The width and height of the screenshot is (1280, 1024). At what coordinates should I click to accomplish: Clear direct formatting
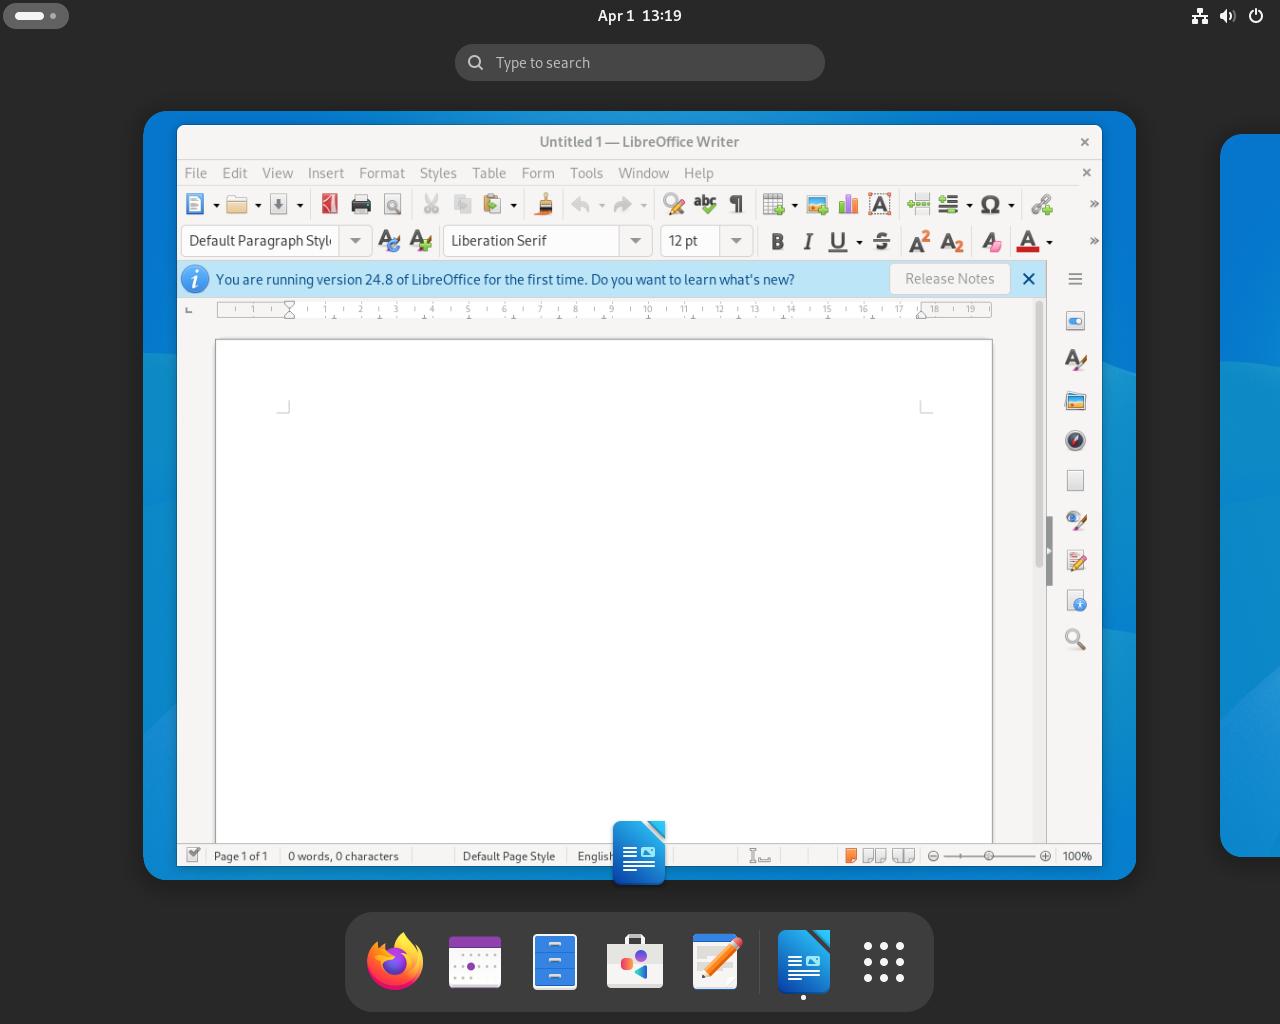[991, 241]
